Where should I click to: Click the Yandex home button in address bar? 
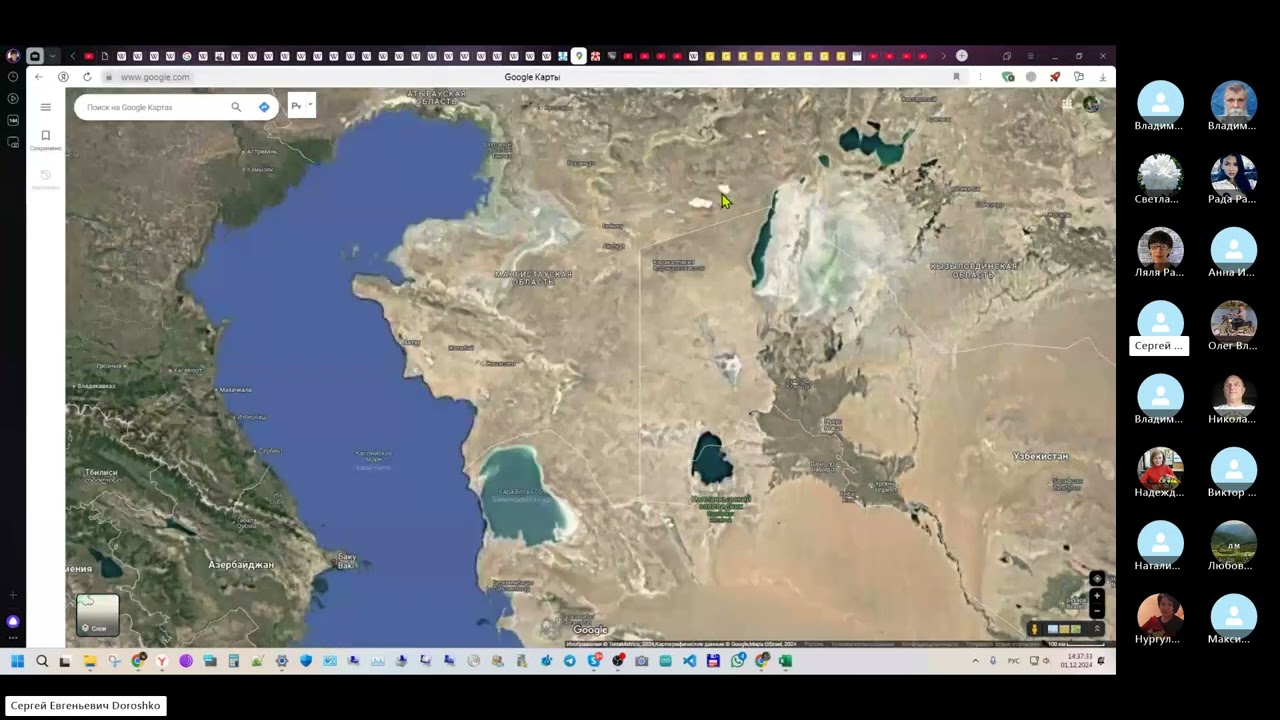(63, 77)
